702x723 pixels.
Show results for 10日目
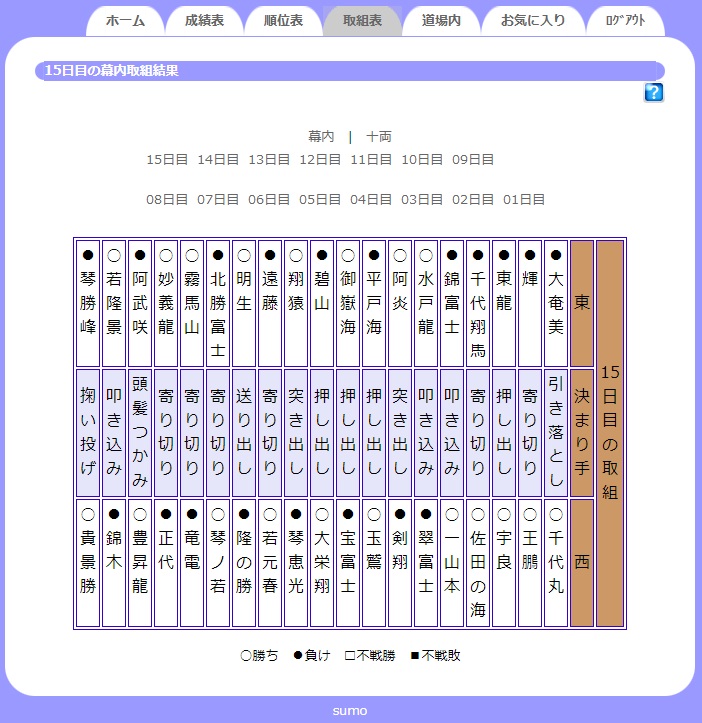(x=422, y=160)
